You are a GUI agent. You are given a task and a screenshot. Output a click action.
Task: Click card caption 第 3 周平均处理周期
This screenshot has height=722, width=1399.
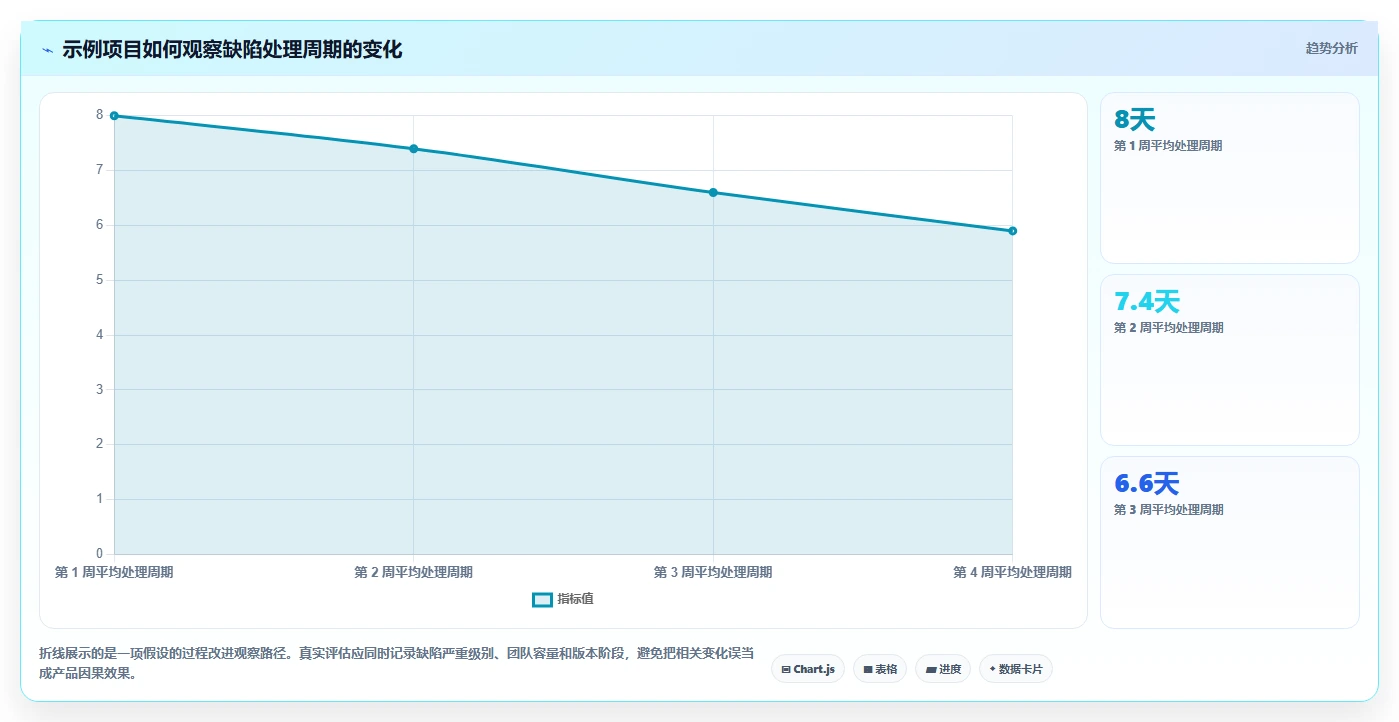[1168, 510]
